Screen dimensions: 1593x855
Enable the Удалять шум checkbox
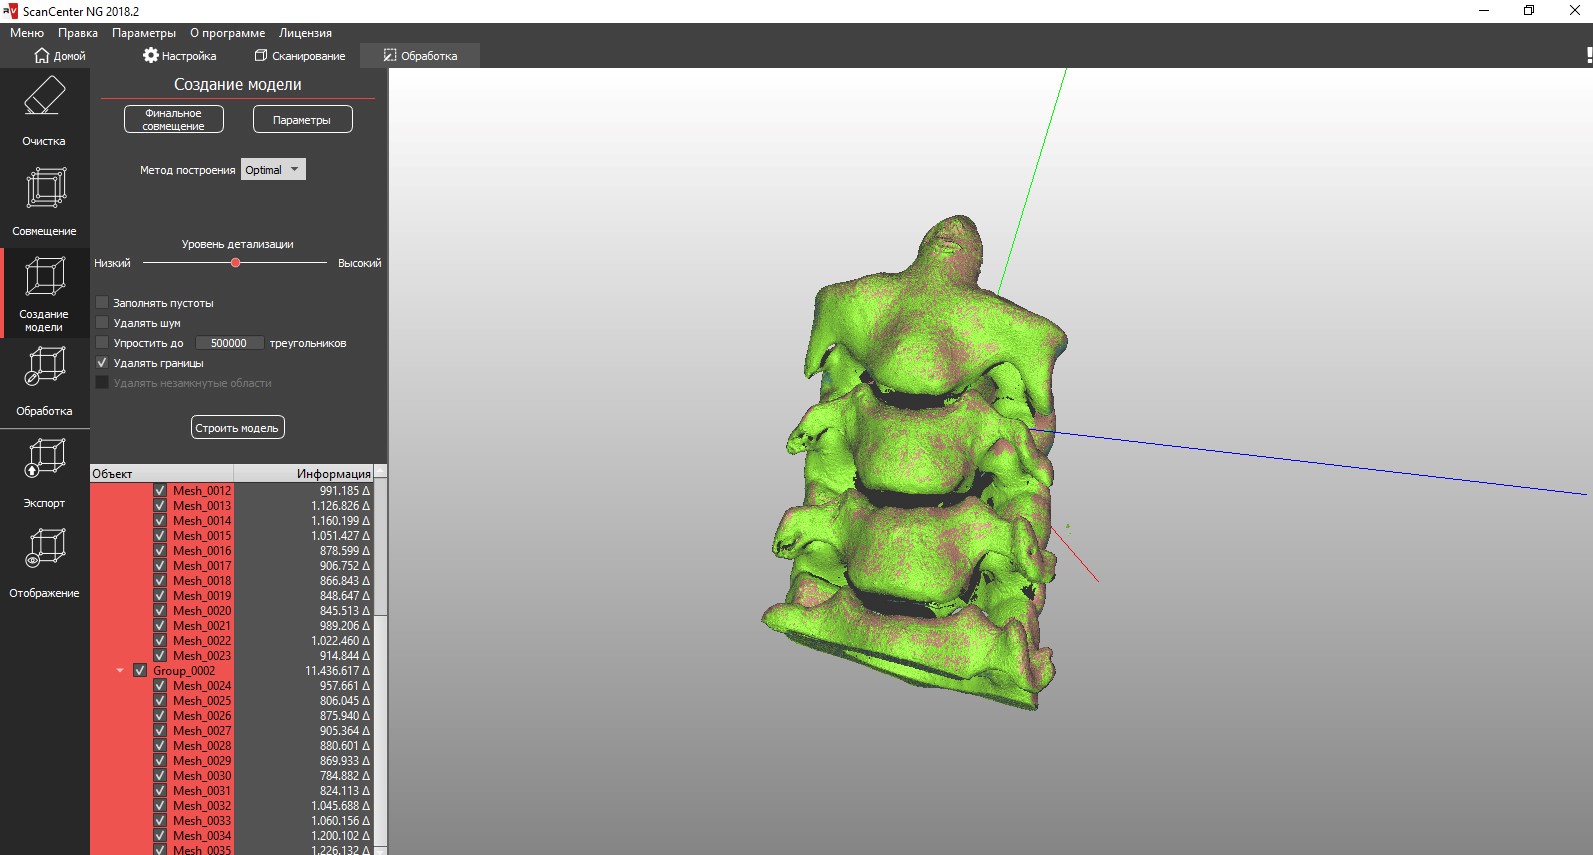coord(102,323)
